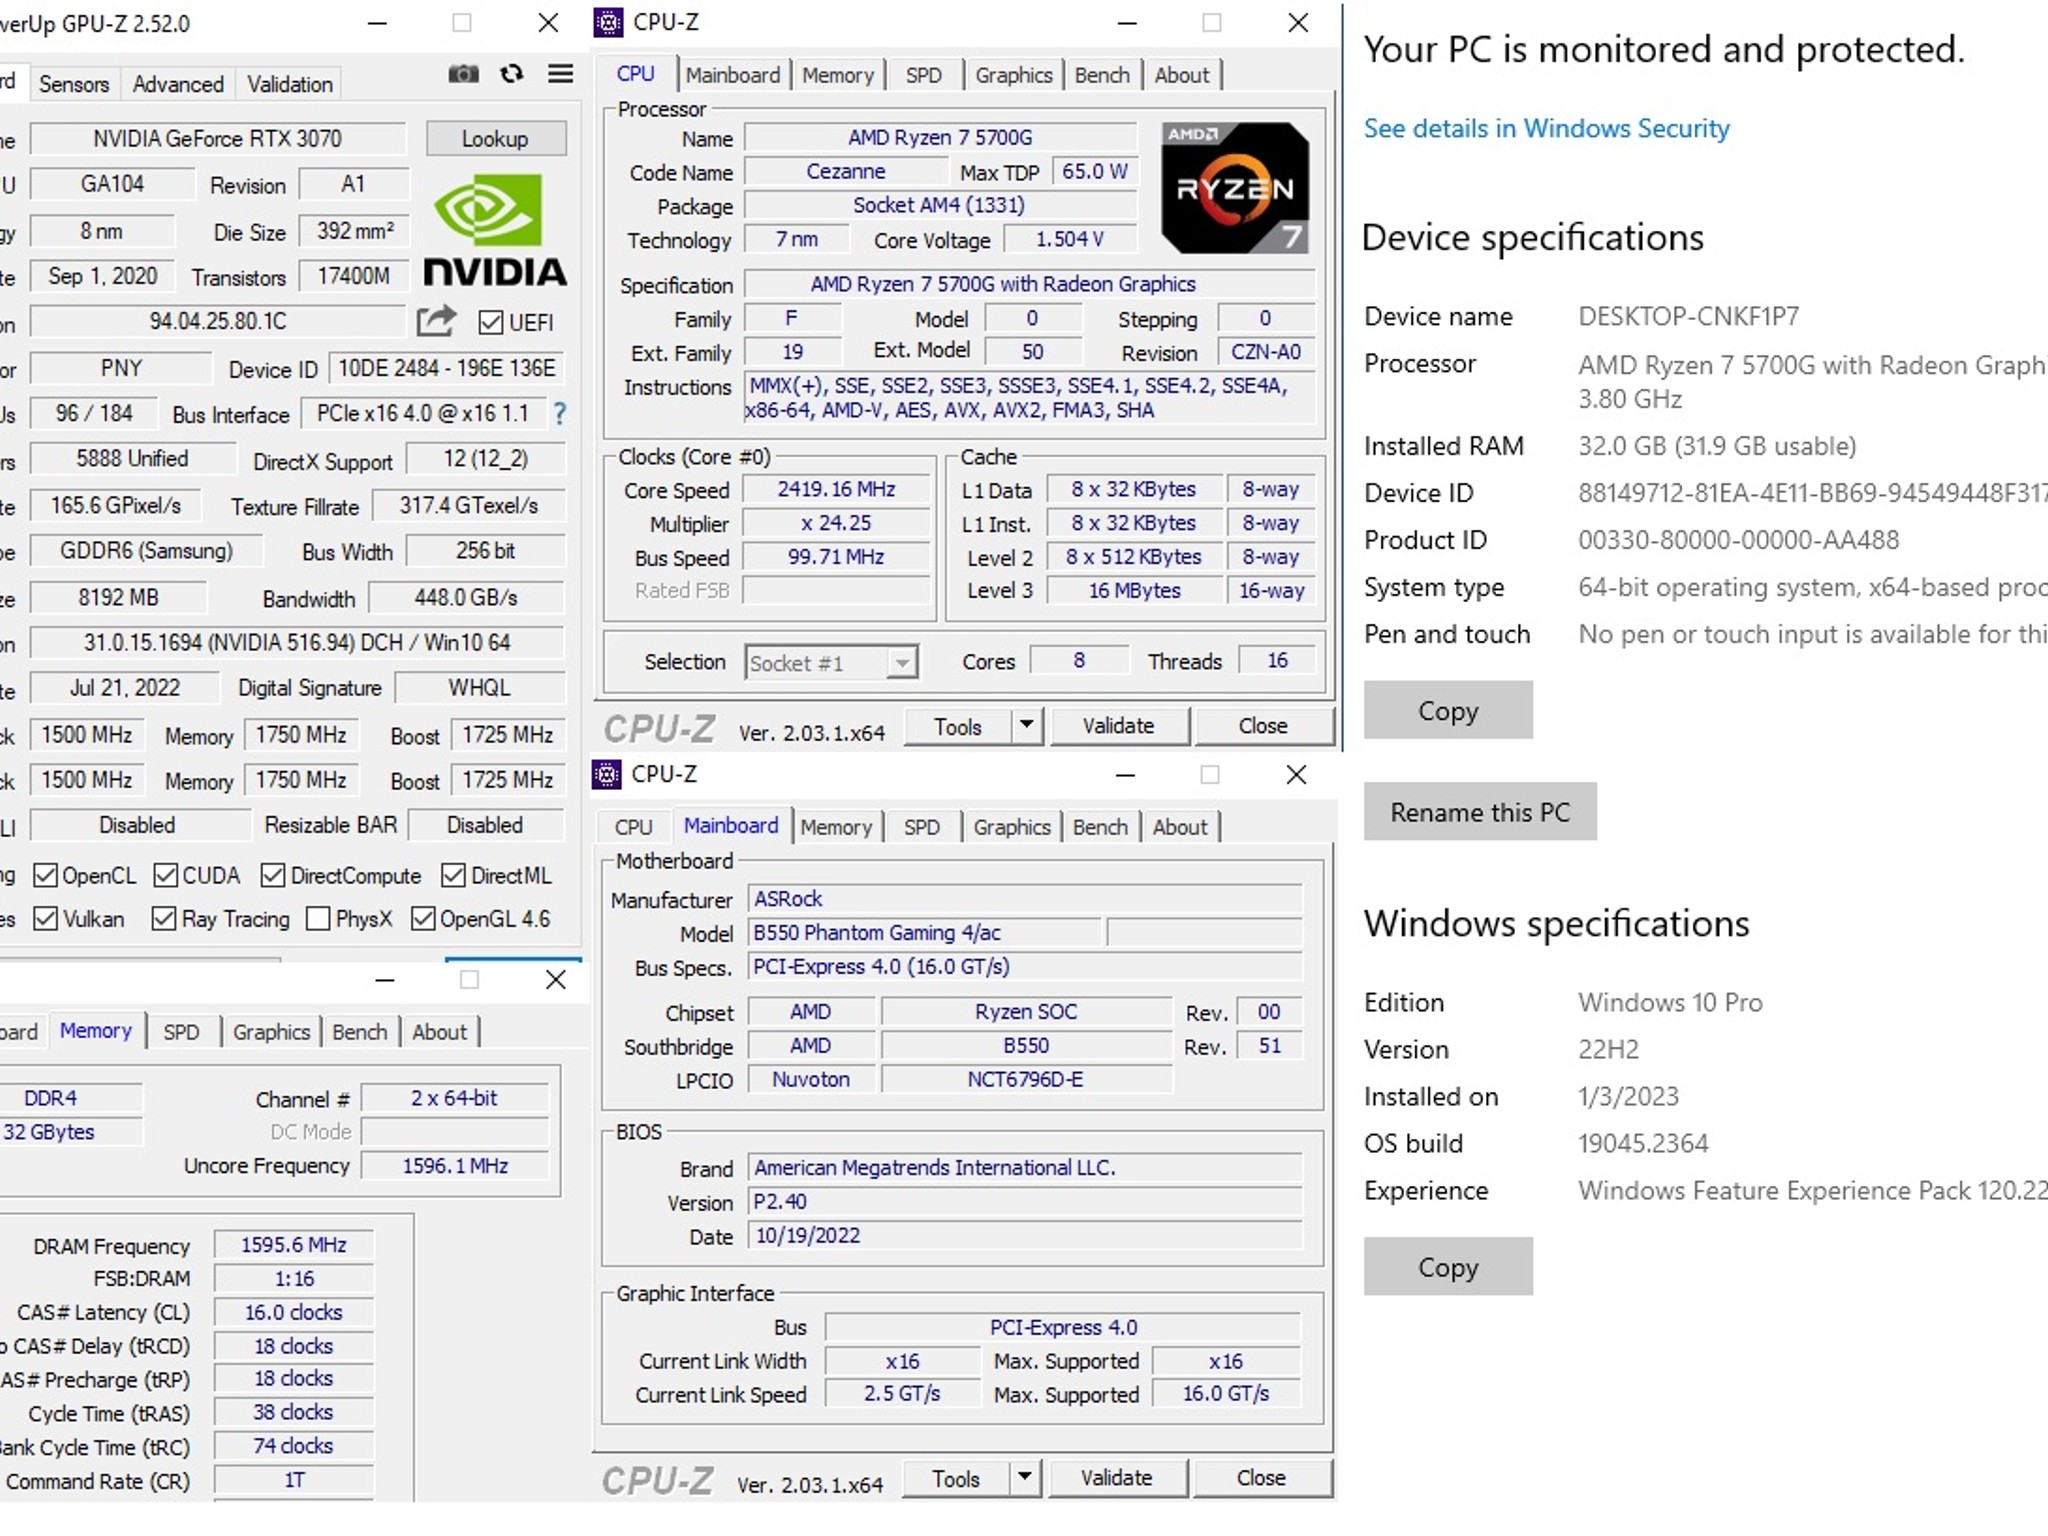2048x1536 pixels.
Task: Open the Tools dropdown in the bottom CPU-Z
Action: pyautogui.click(x=1024, y=1478)
